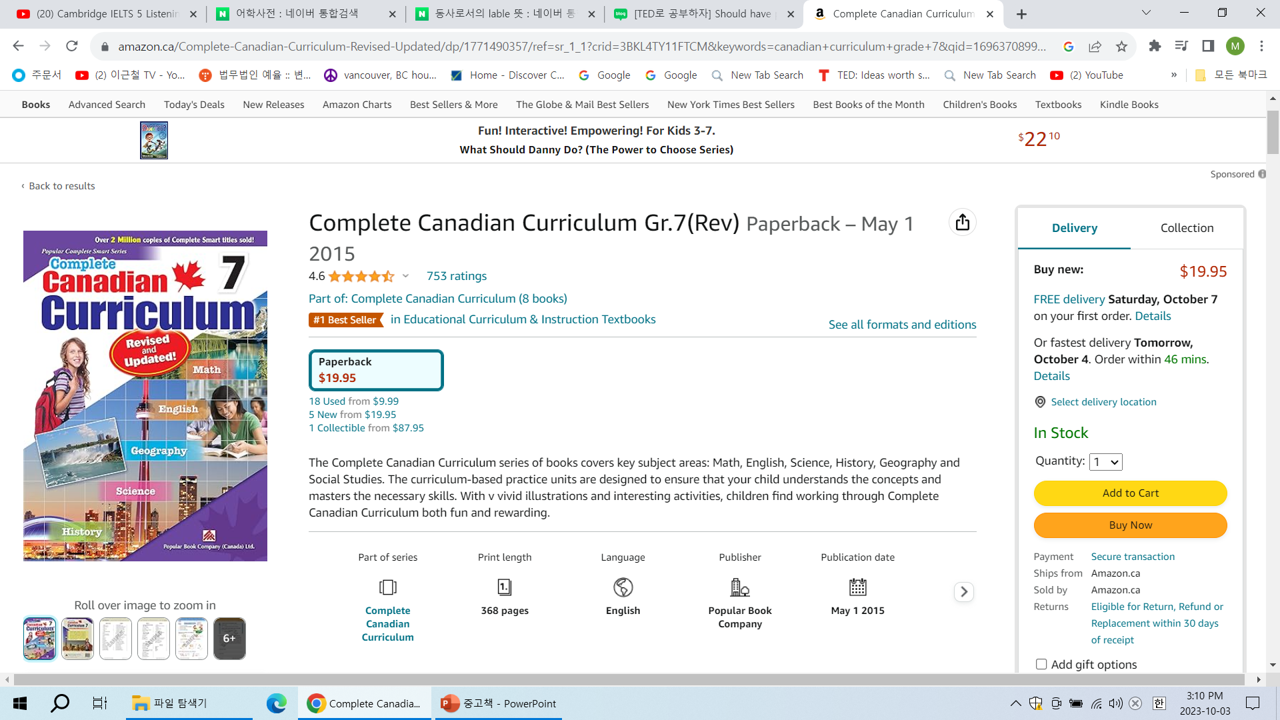
Task: Switch to the Delivery tab
Action: (x=1074, y=228)
